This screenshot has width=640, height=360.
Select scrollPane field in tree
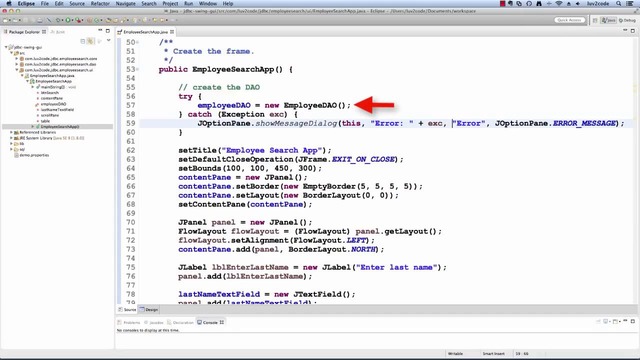pos(50,116)
